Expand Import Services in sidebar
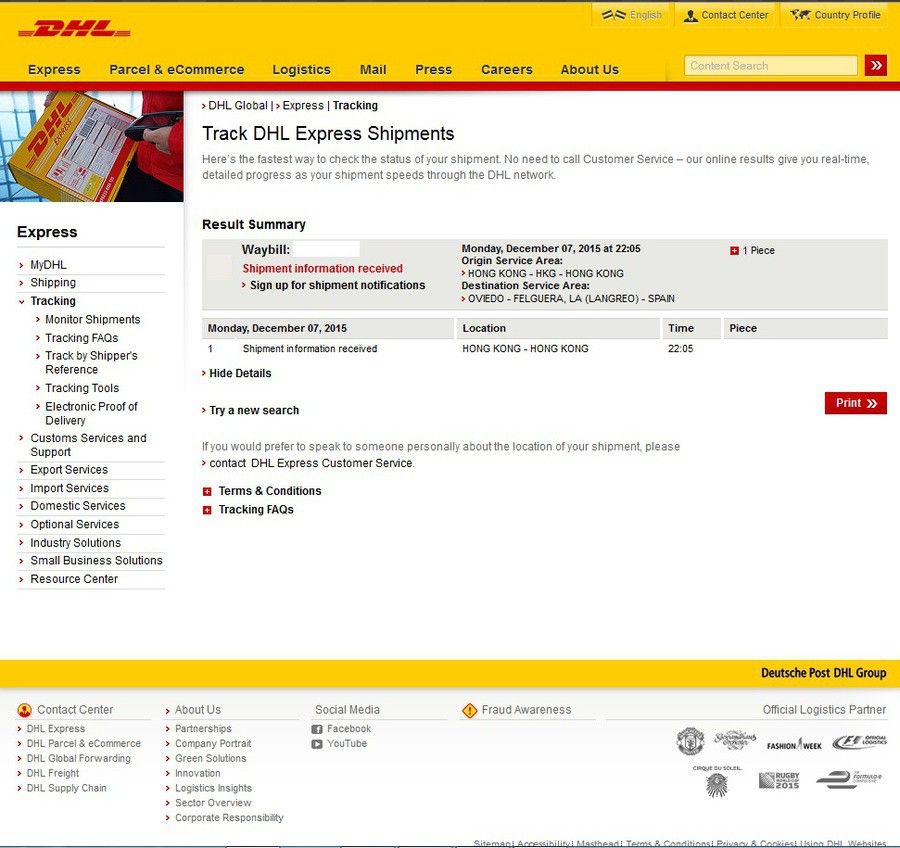Screen dimensions: 900x848 click(69, 488)
